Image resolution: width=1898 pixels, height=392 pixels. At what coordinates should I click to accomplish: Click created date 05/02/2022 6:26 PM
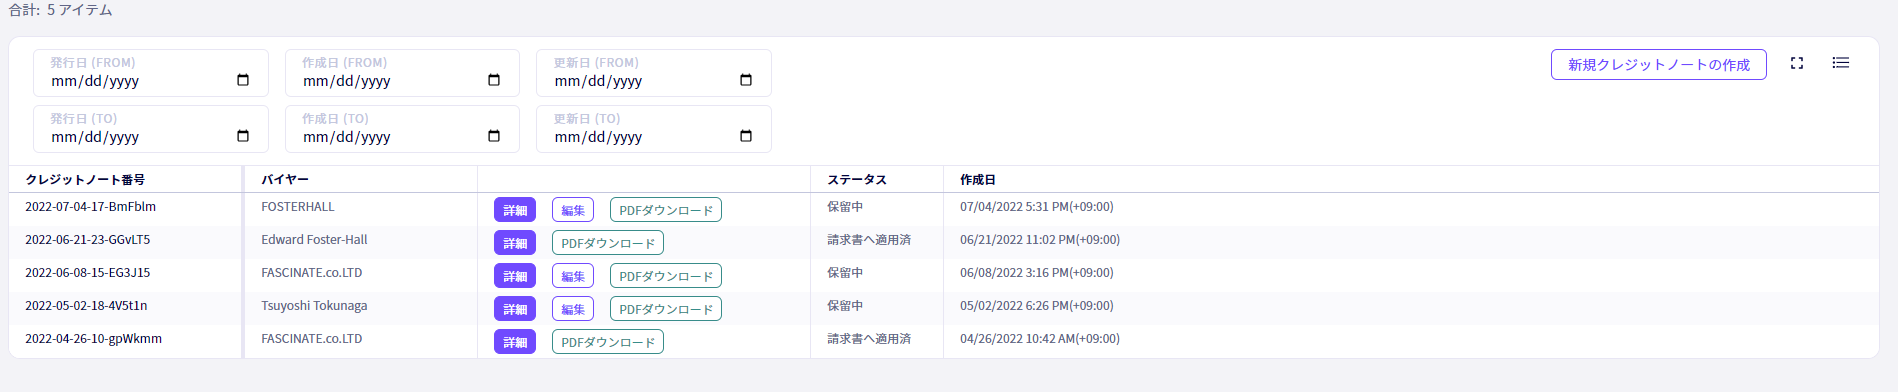(1037, 306)
